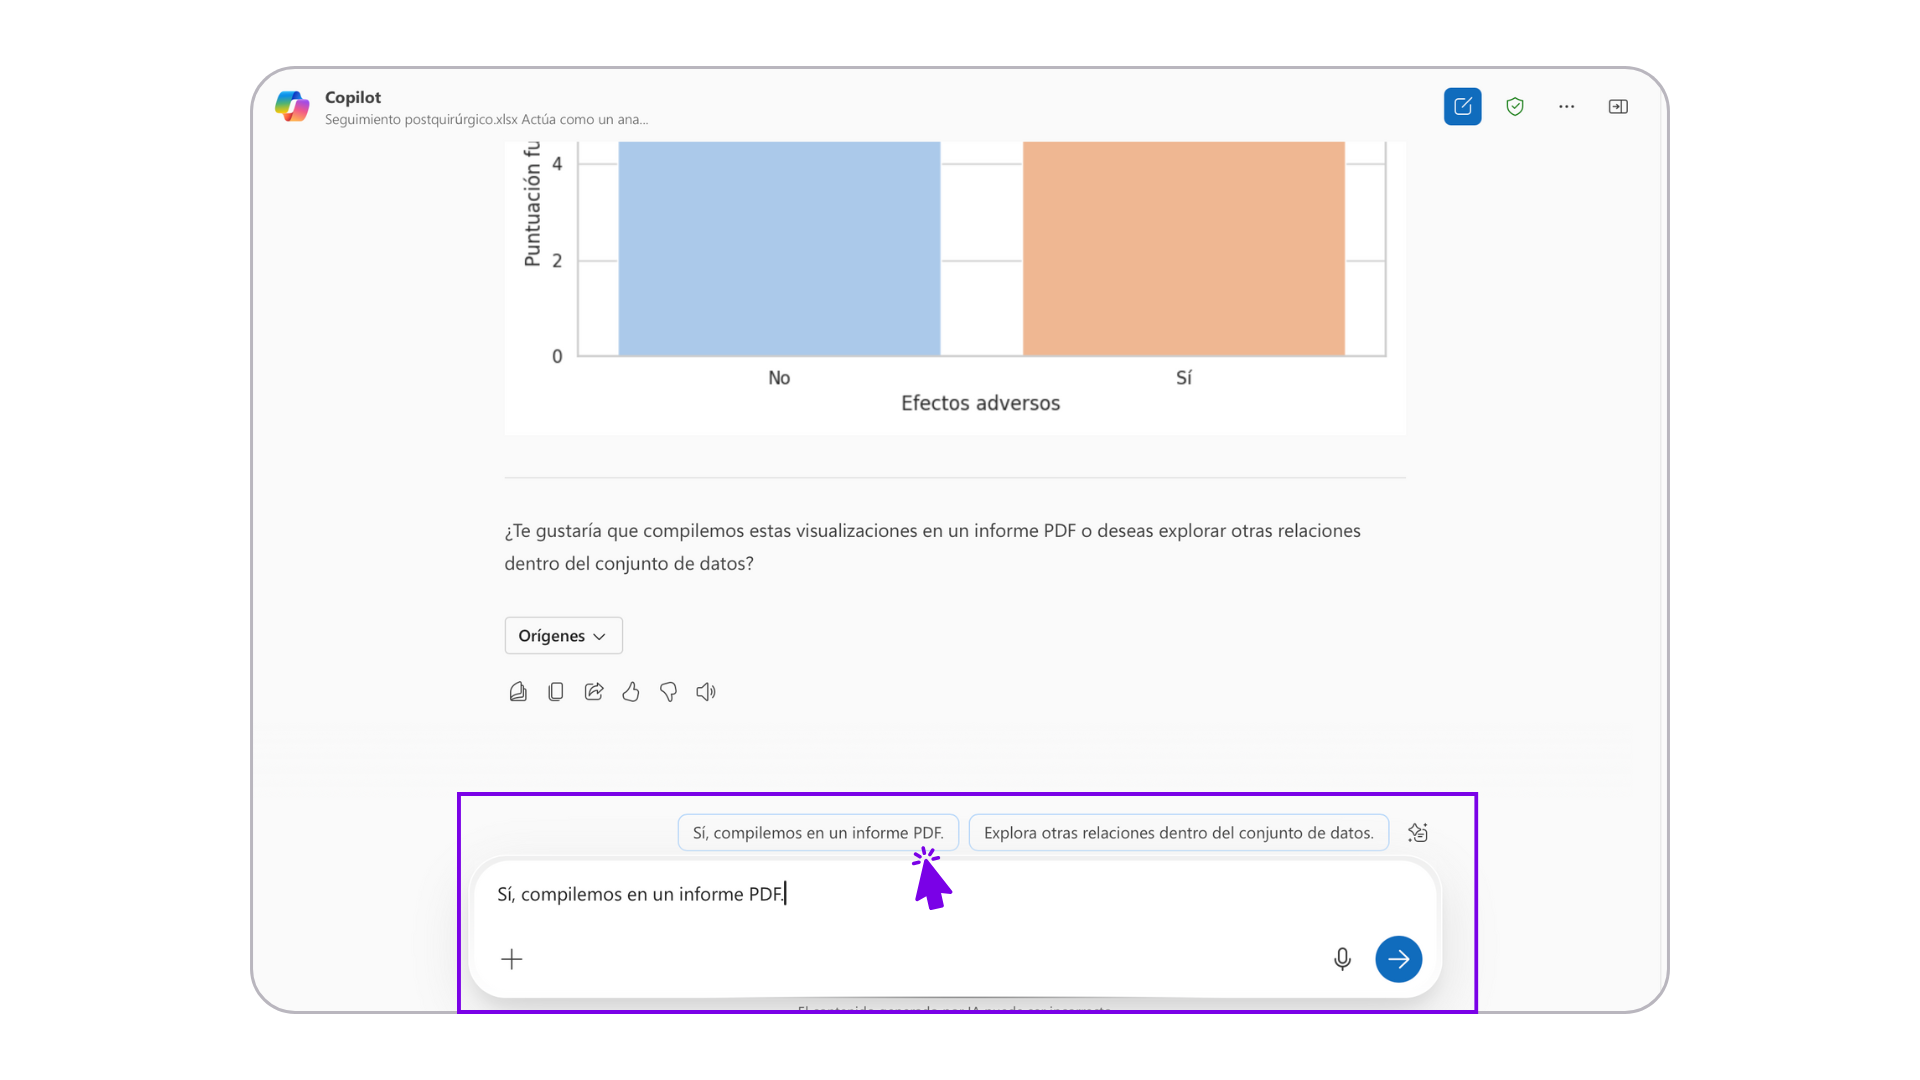Add an attachment with the plus icon
This screenshot has width=1920, height=1080.
point(512,959)
